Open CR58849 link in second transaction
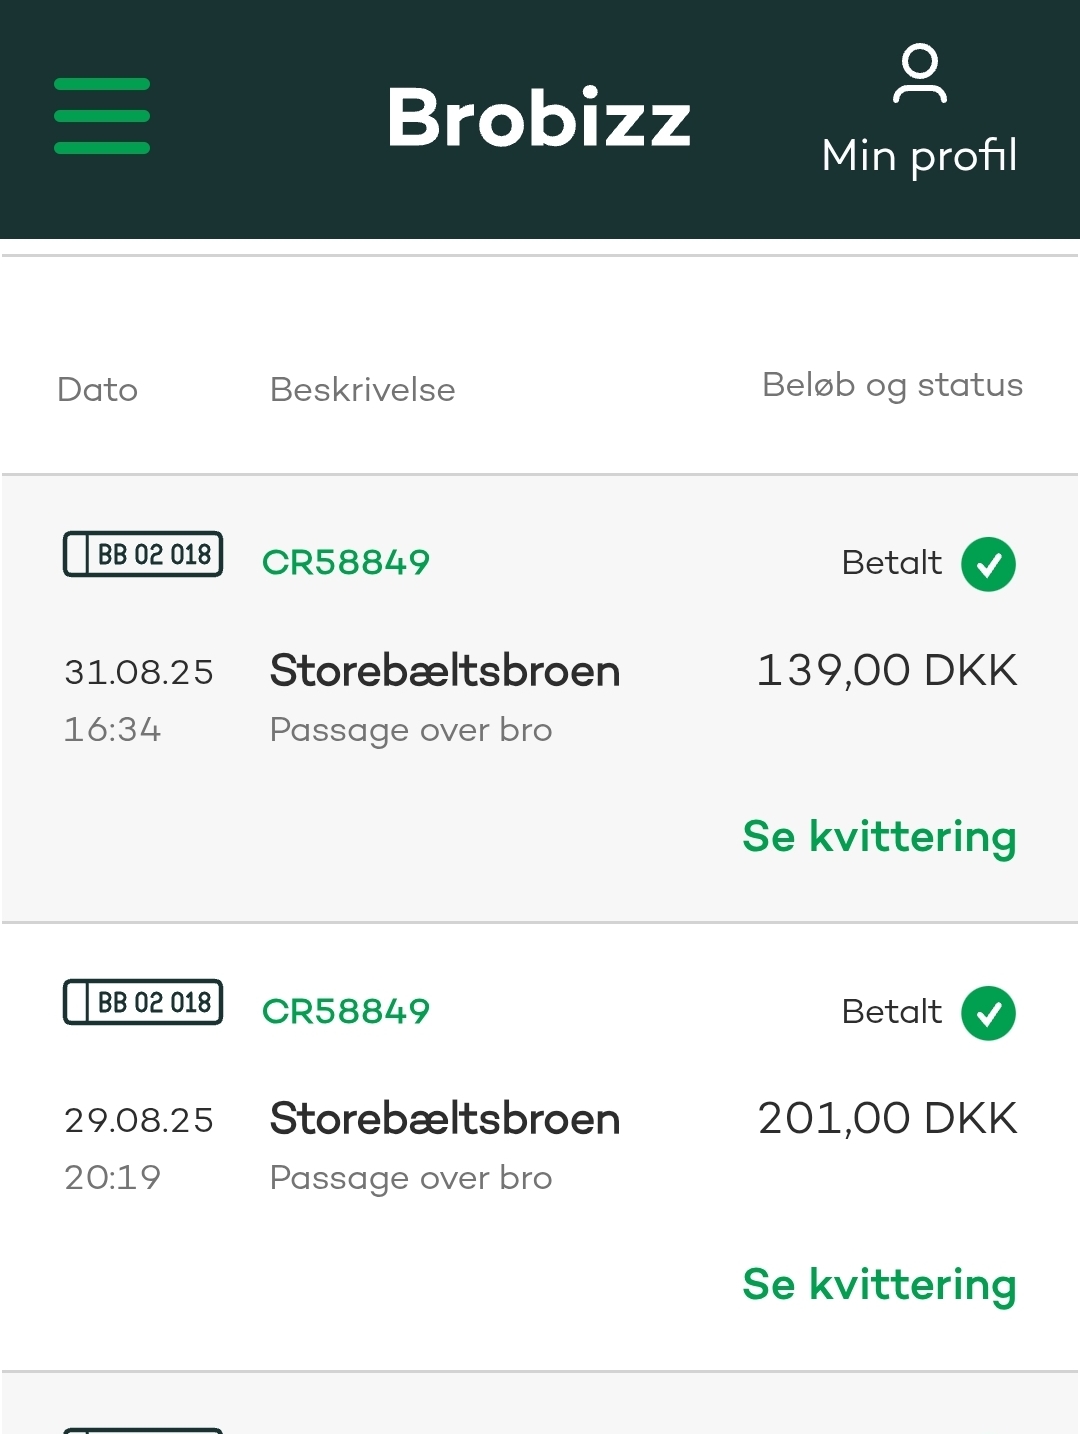The image size is (1080, 1434). pyautogui.click(x=346, y=1012)
